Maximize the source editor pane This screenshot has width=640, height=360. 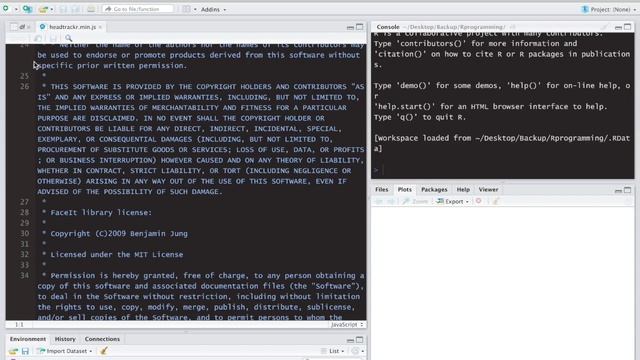360,27
